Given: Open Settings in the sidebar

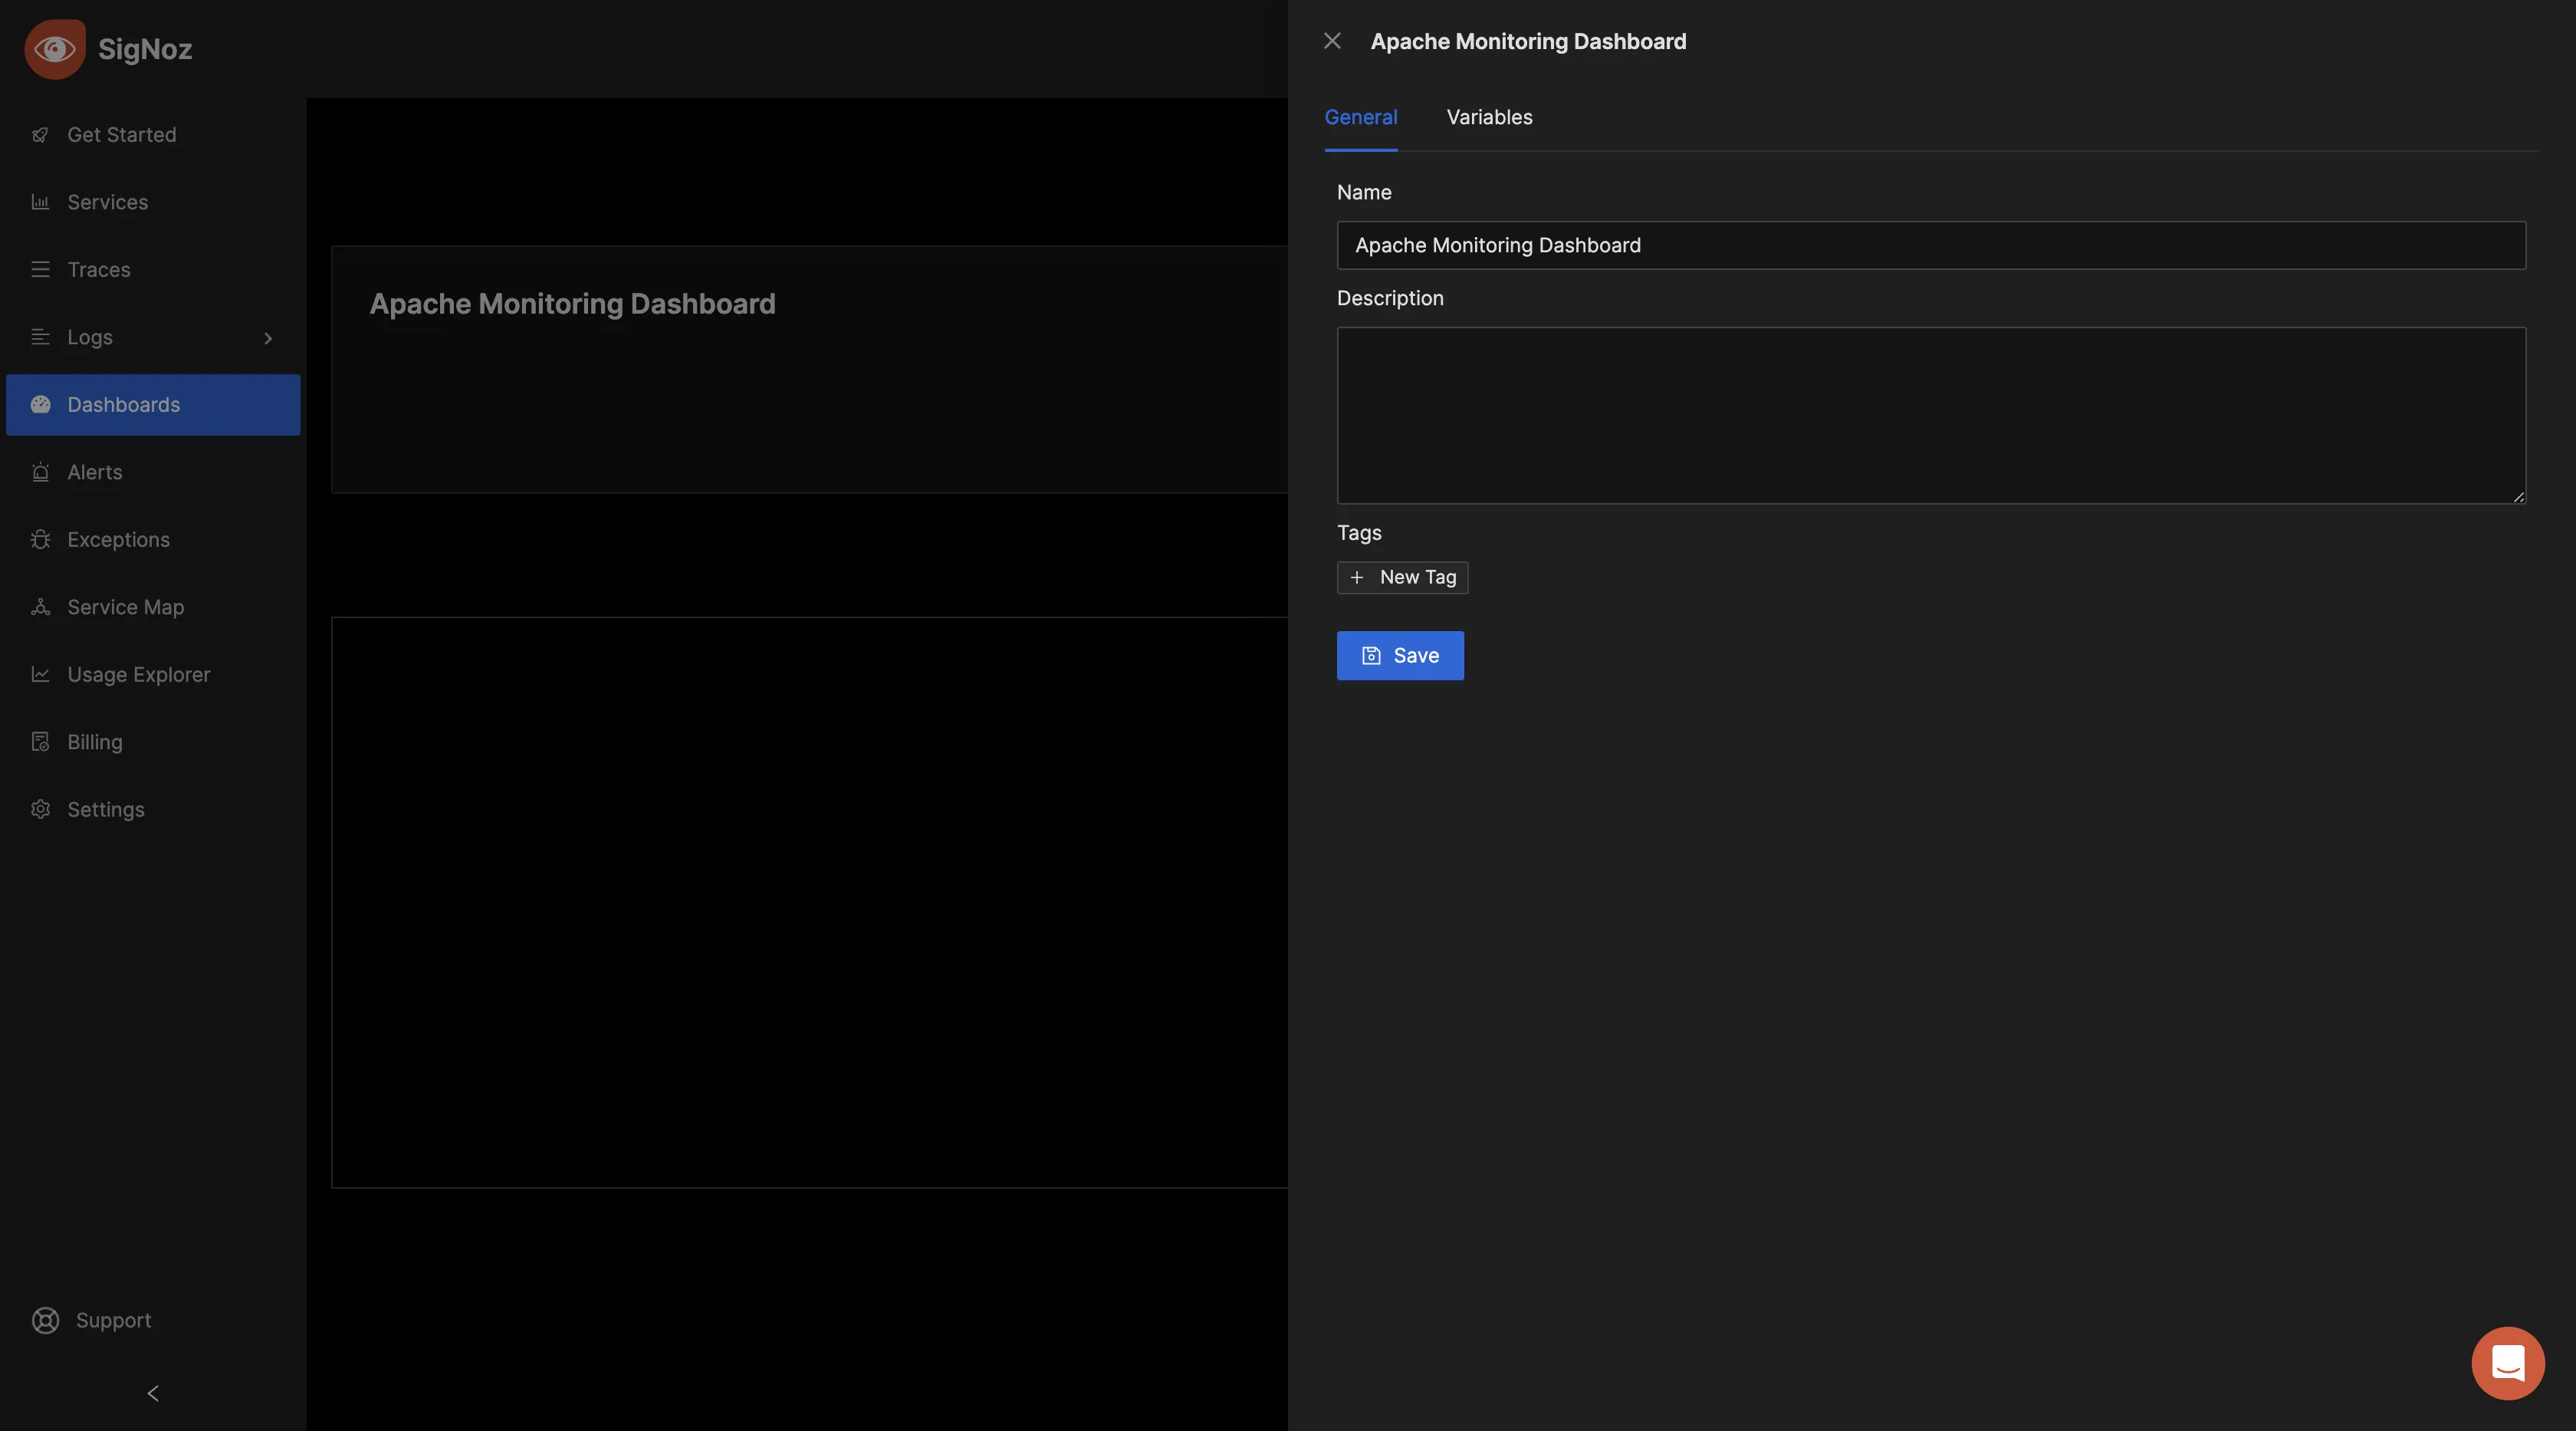Looking at the screenshot, I should 153,810.
